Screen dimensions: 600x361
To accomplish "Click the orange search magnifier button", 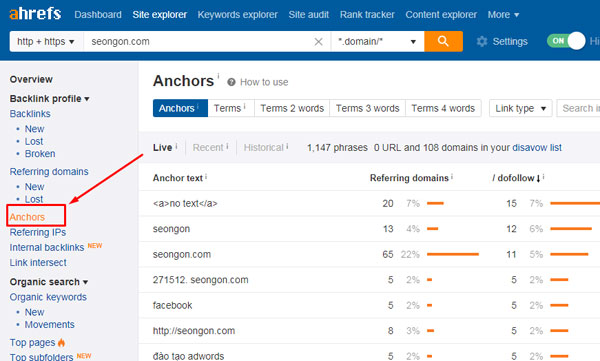I will coord(443,41).
